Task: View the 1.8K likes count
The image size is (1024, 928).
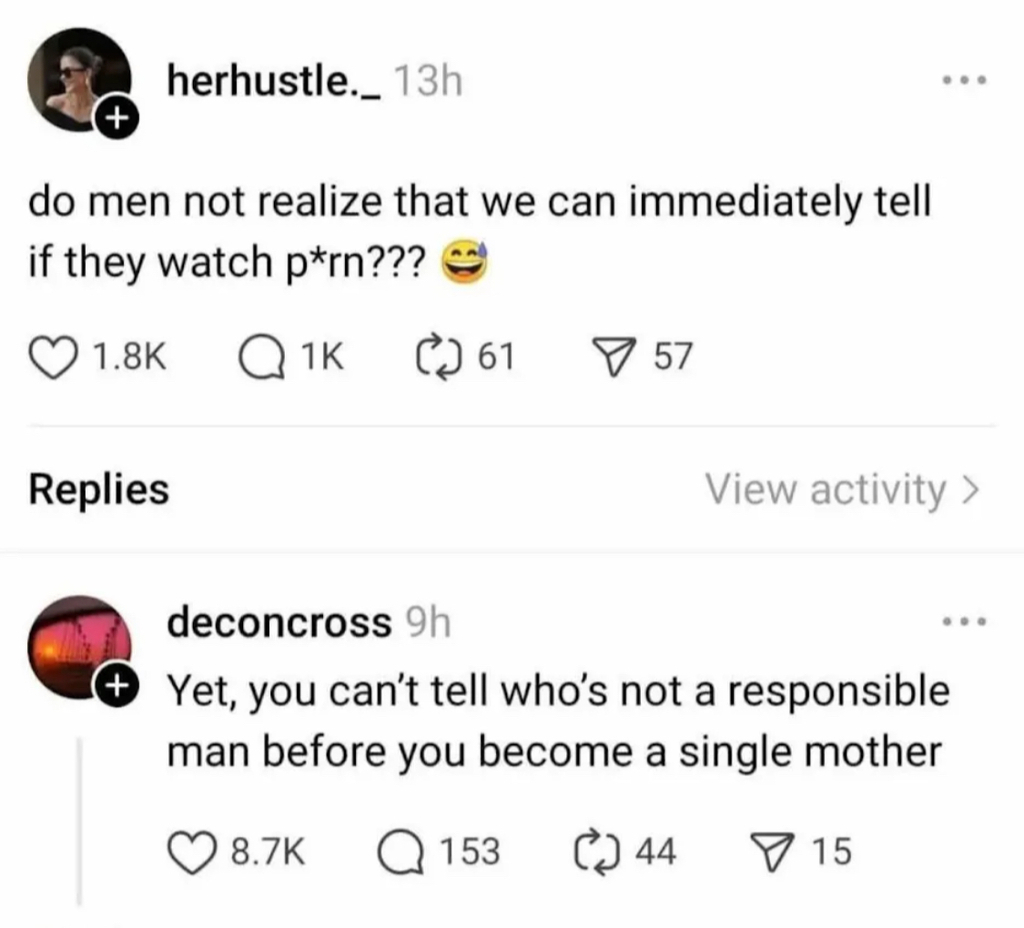Action: (x=130, y=358)
